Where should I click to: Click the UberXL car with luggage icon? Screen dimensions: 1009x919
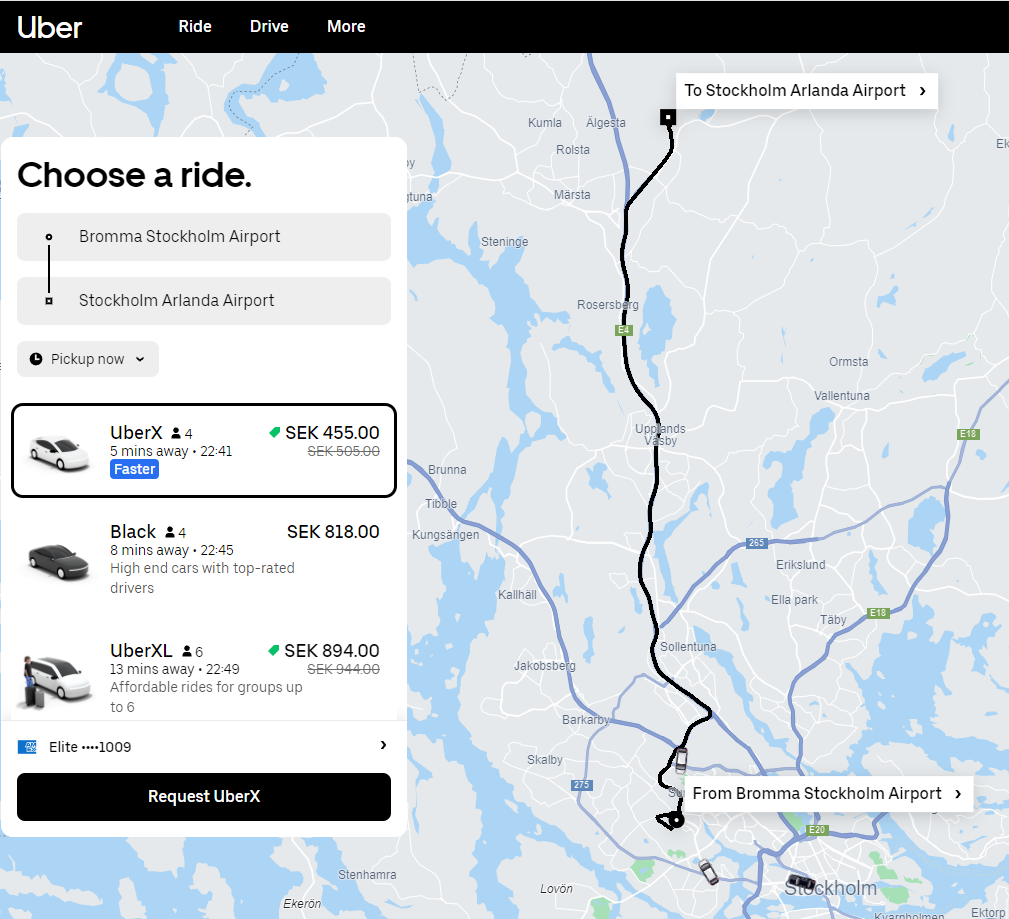click(x=52, y=679)
